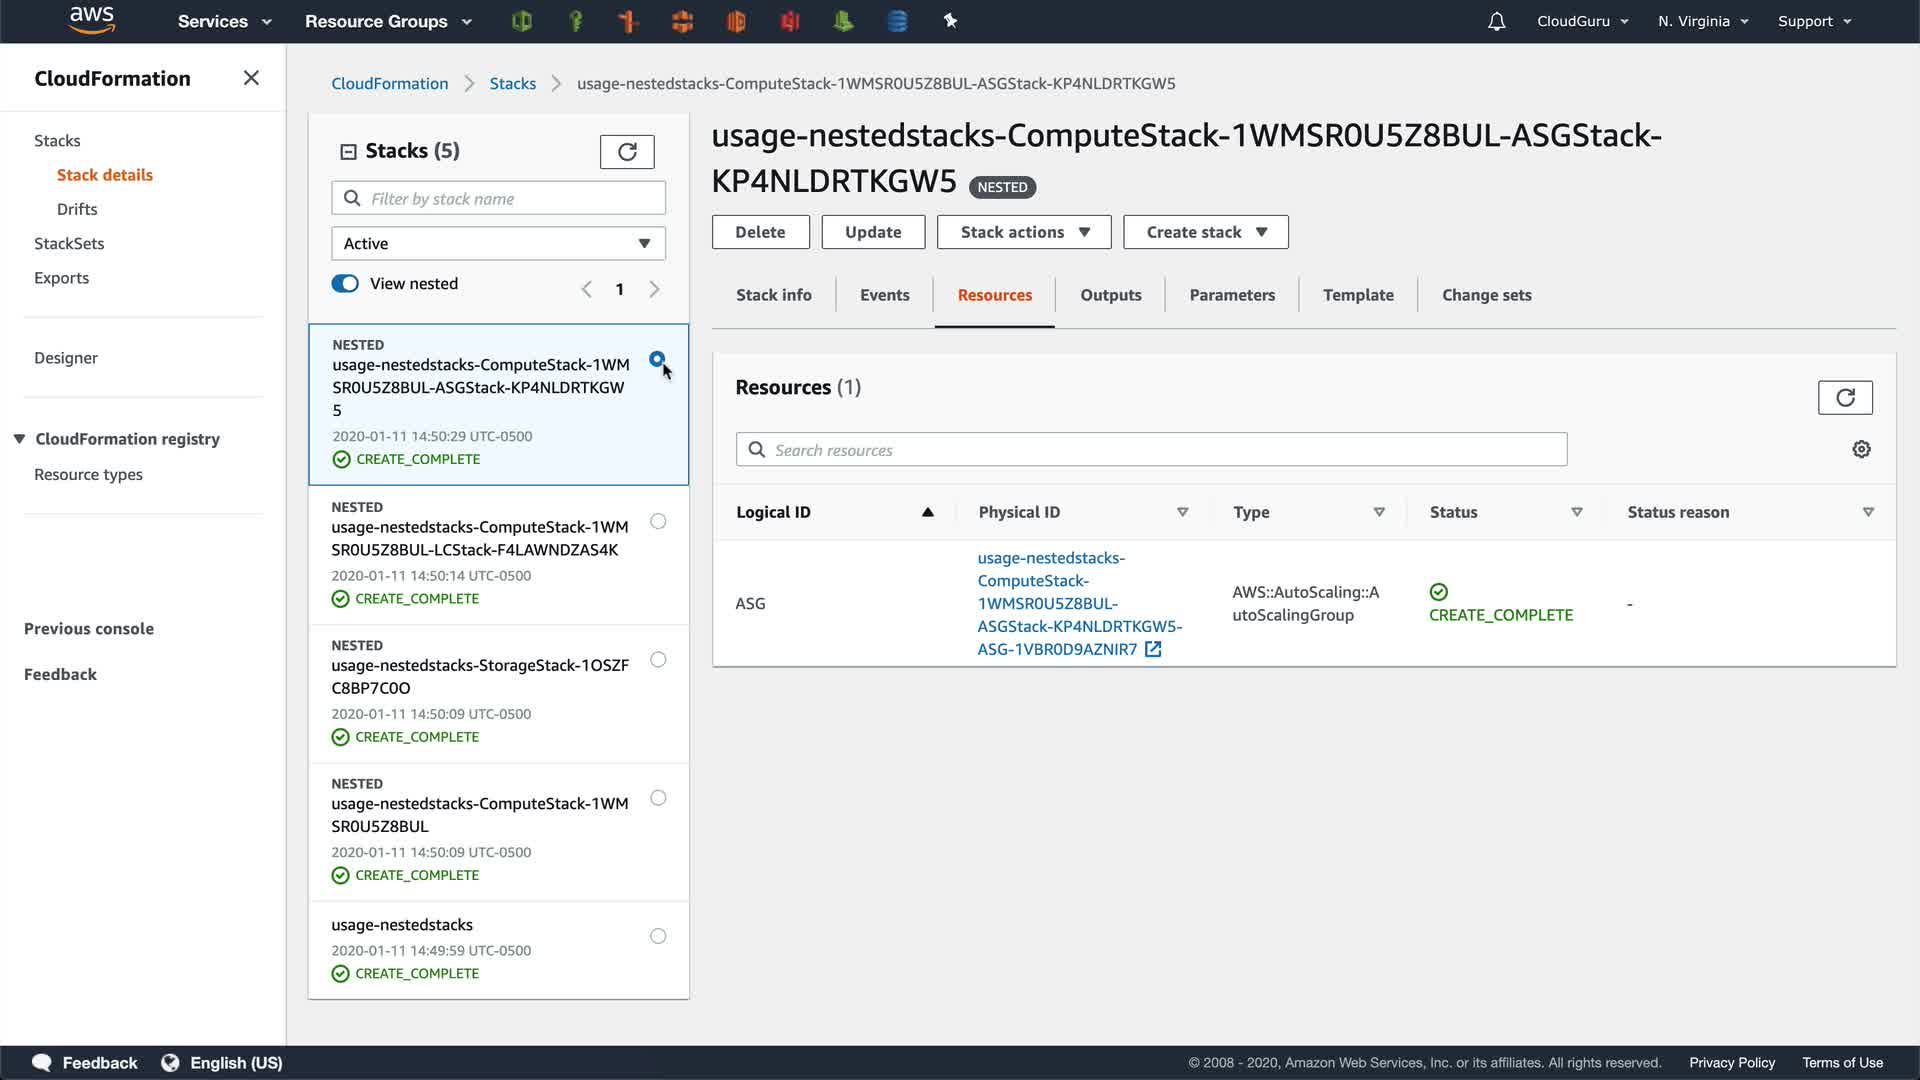Open the Template tab
The width and height of the screenshot is (1920, 1080).
(1357, 295)
